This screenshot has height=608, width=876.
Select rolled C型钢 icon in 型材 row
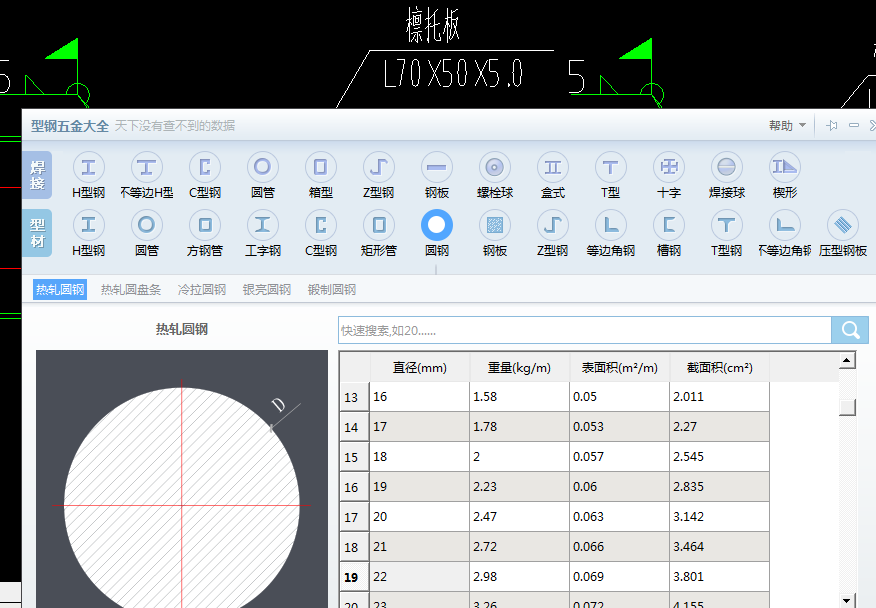321,225
